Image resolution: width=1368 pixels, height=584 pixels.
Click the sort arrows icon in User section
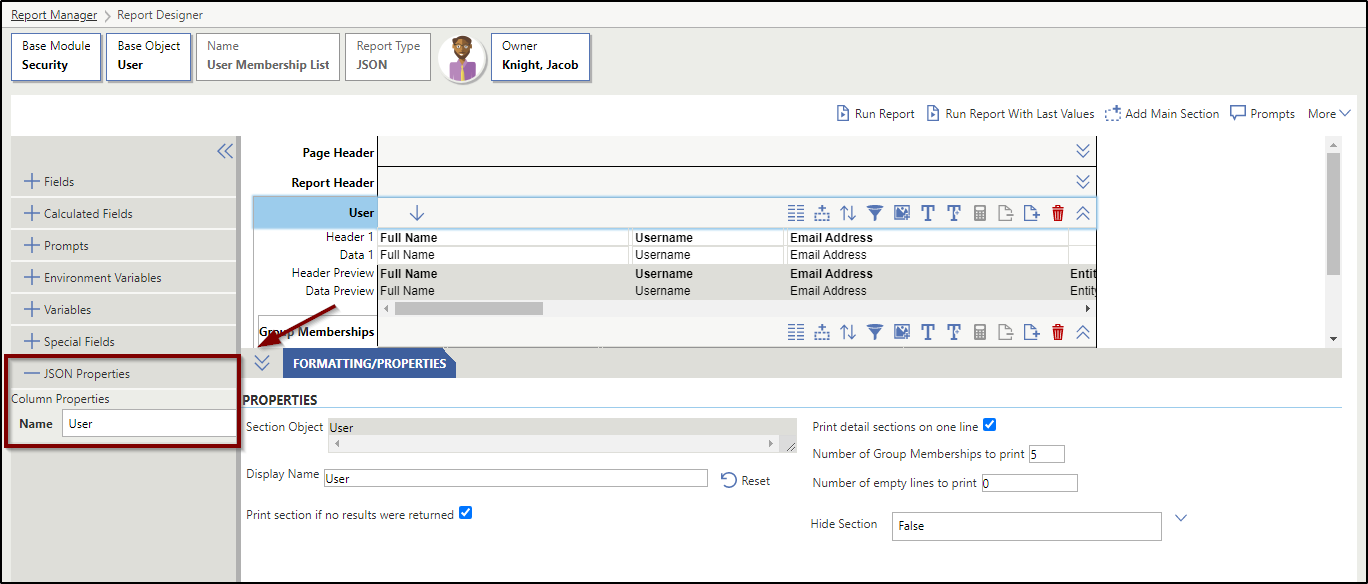tap(848, 213)
